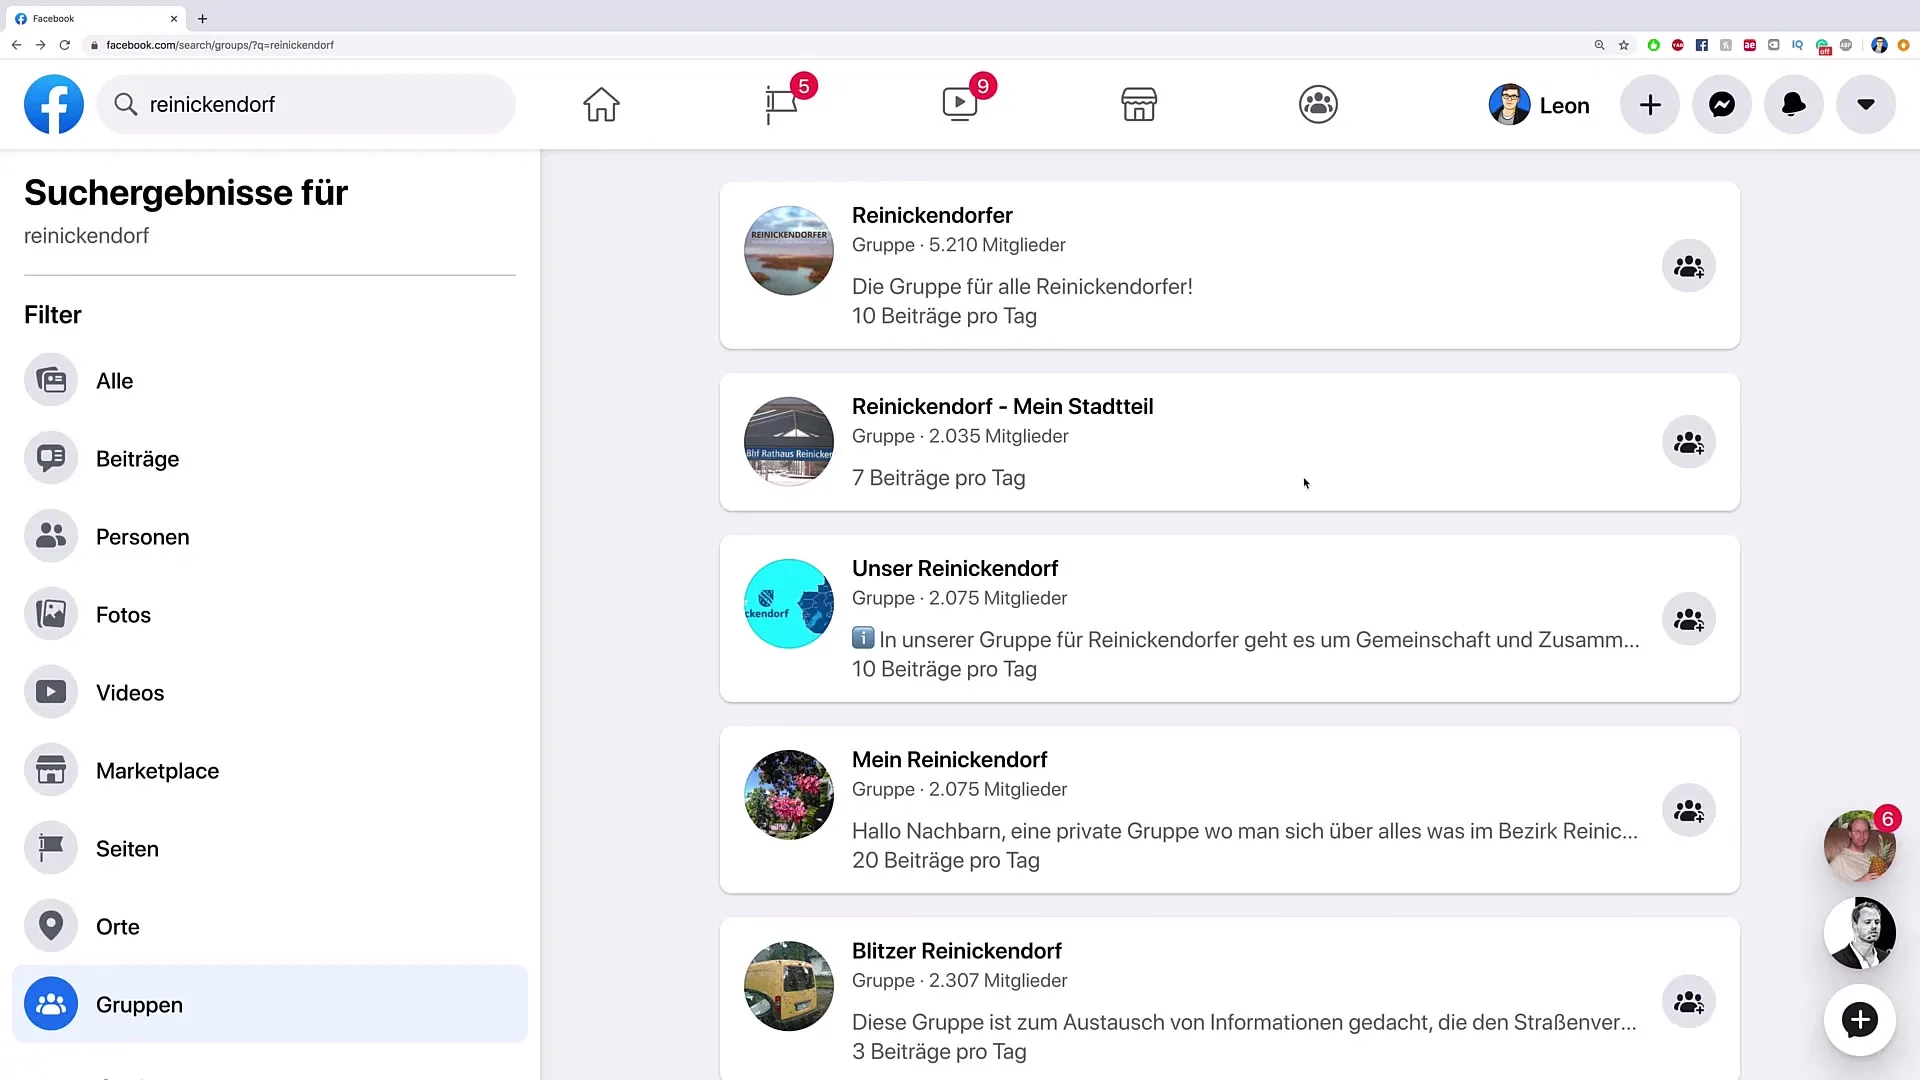Screen dimensions: 1920x1080
Task: Open the video/watch icon tab
Action: 960,104
